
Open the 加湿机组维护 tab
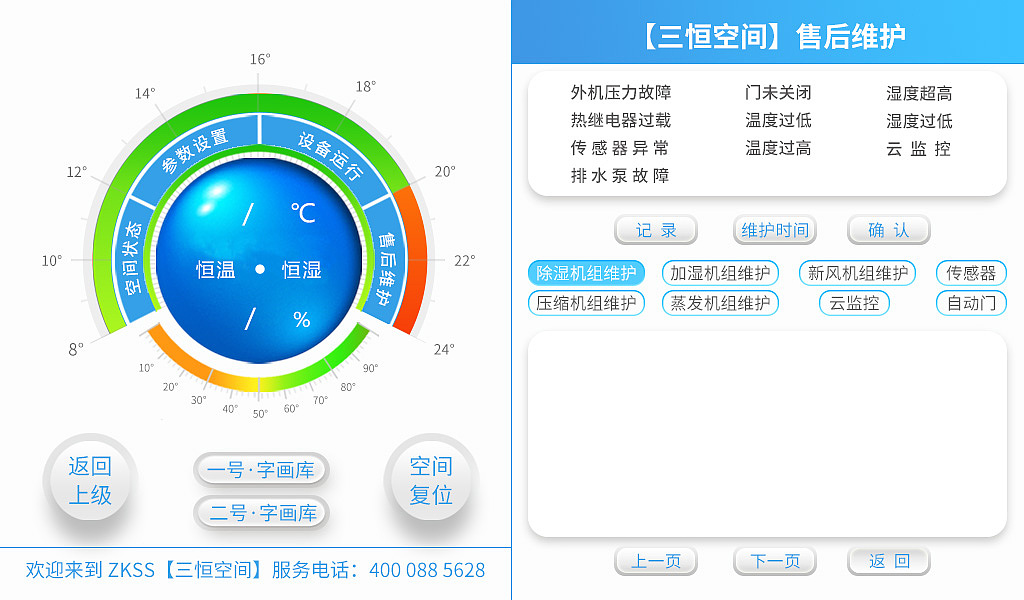click(x=720, y=272)
